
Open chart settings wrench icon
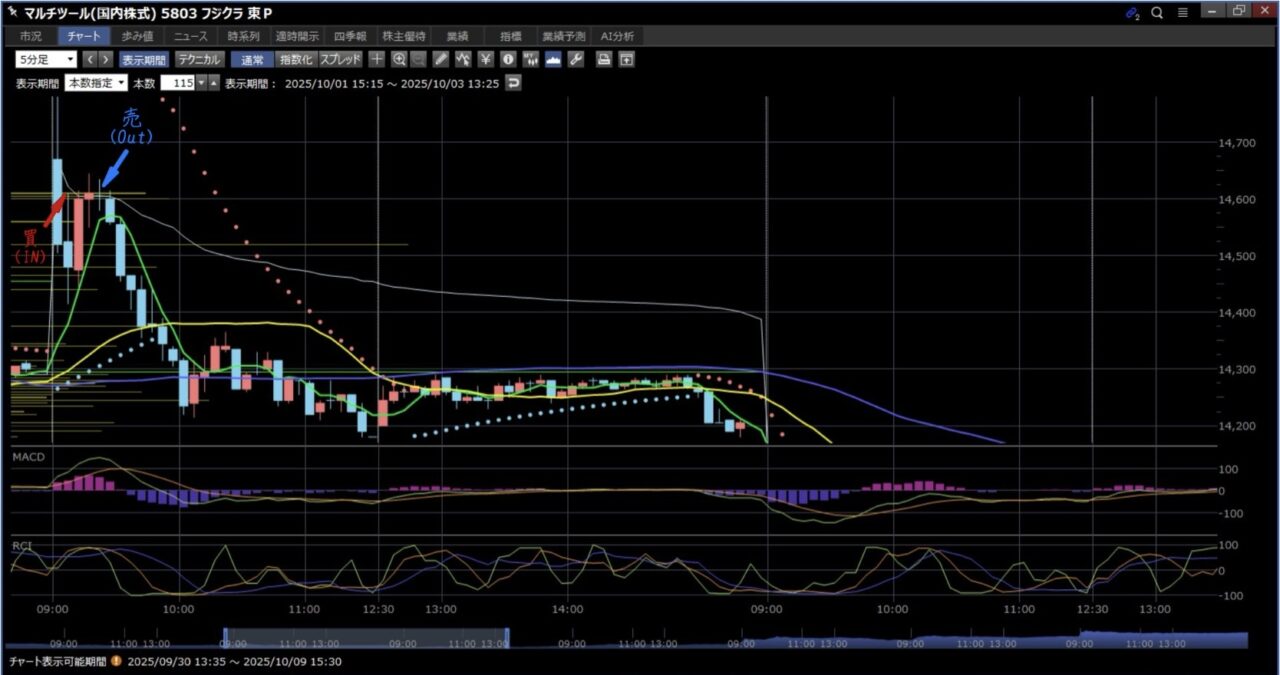(575, 60)
